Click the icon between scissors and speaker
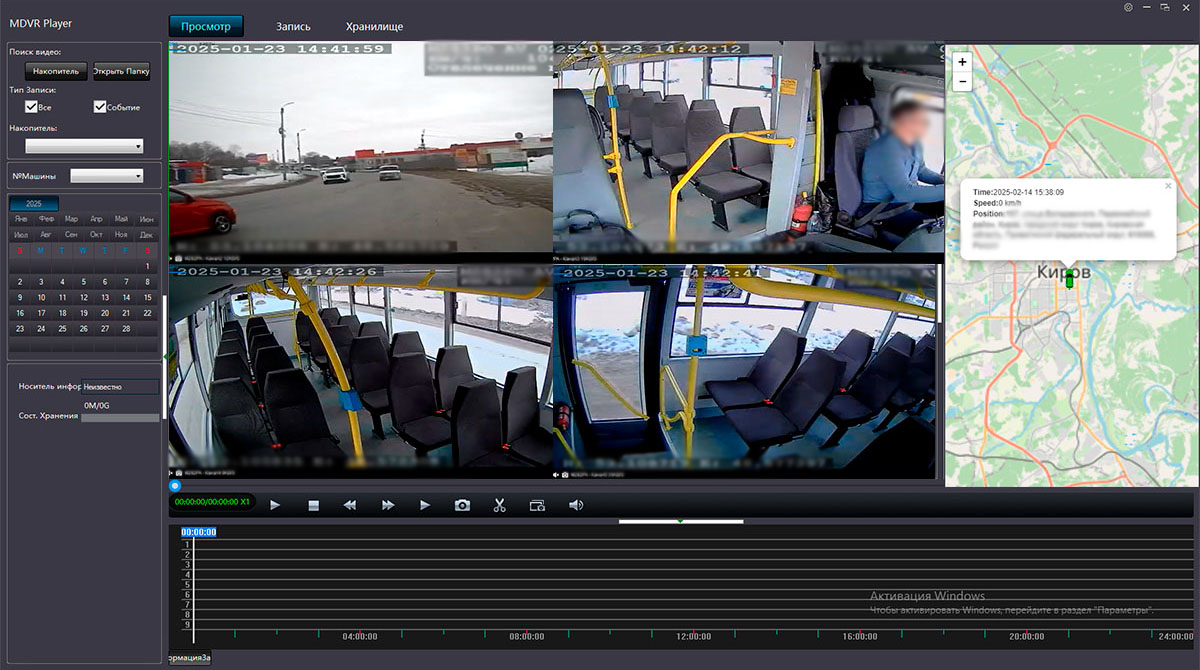This screenshot has height=670, width=1200. pyautogui.click(x=538, y=506)
